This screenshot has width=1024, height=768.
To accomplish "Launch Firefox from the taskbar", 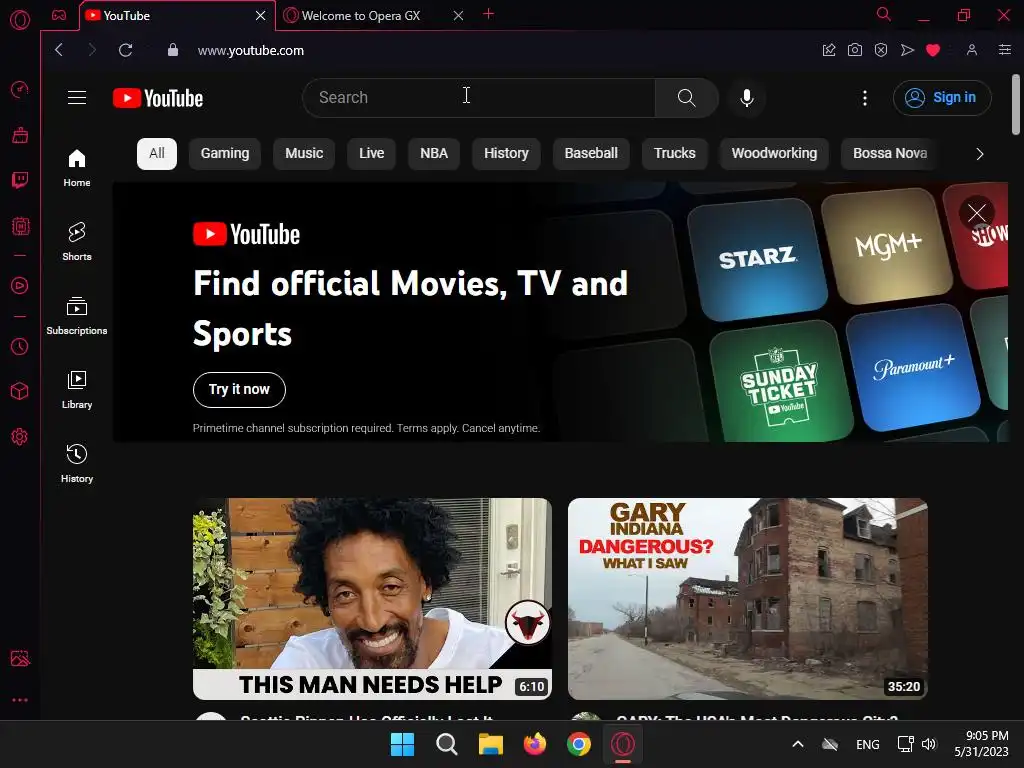I will coord(535,744).
